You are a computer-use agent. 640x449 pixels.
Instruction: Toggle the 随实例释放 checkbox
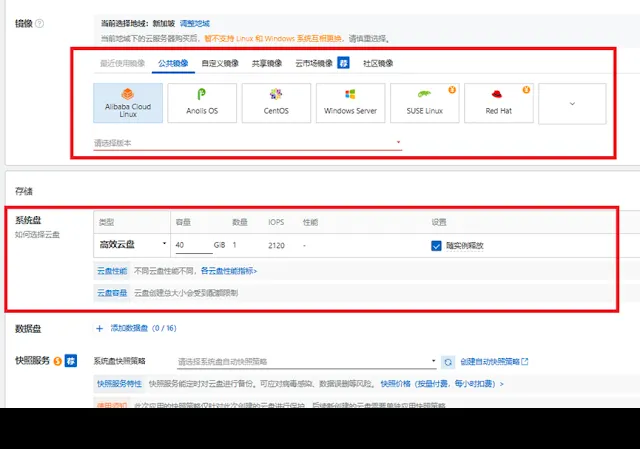coord(436,246)
